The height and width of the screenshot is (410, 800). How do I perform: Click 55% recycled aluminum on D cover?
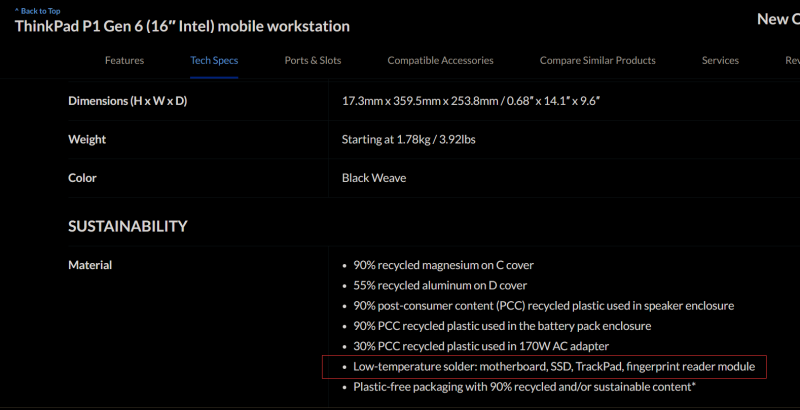click(x=440, y=286)
